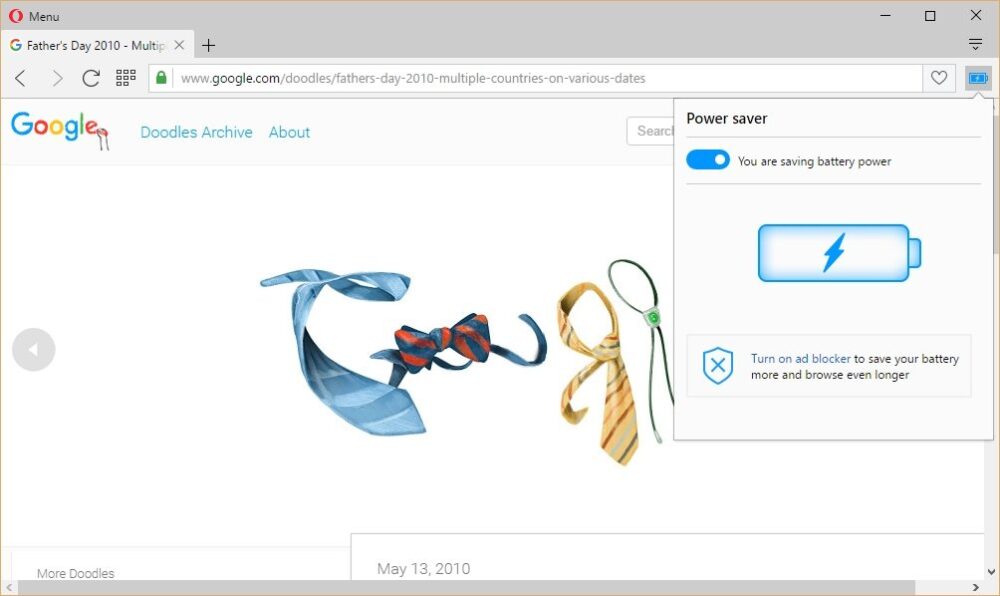Click the Turn on ad blocker link
Viewport: 1000px width, 596px height.
click(x=800, y=358)
